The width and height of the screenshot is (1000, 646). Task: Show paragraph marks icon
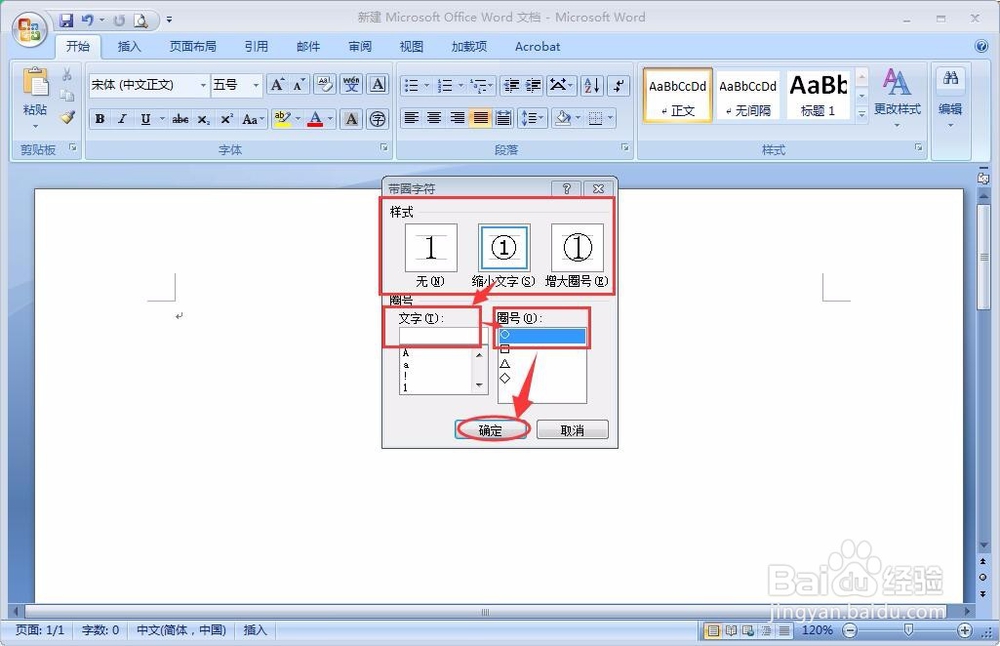618,85
